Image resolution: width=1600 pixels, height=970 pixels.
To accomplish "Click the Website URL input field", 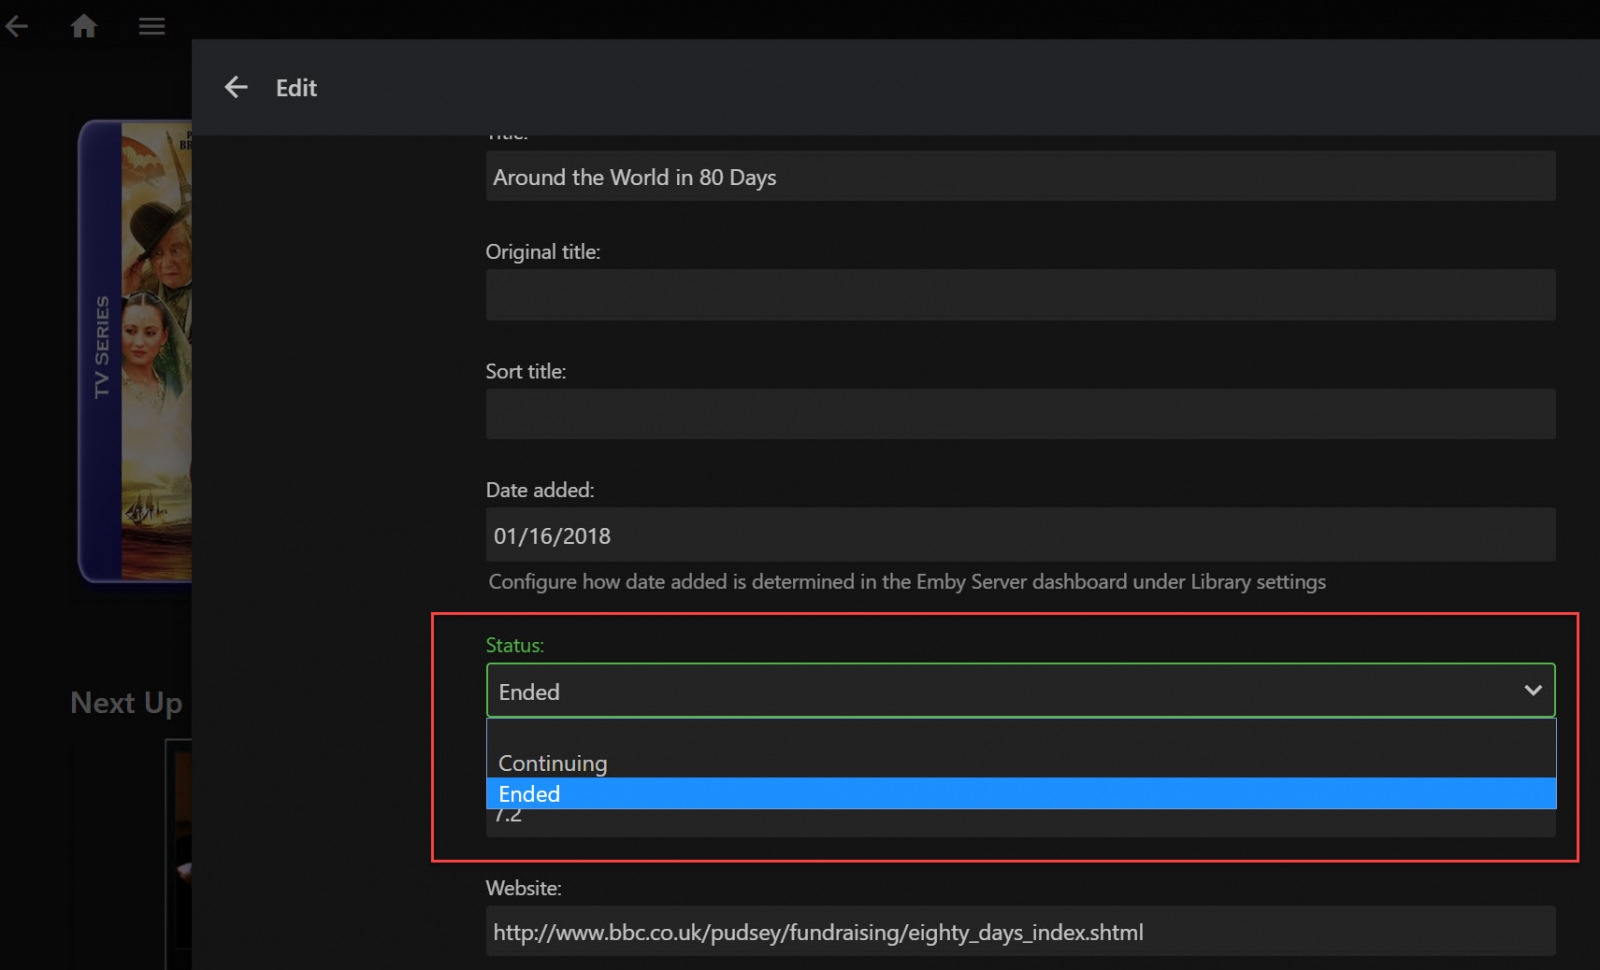I will 1020,932.
